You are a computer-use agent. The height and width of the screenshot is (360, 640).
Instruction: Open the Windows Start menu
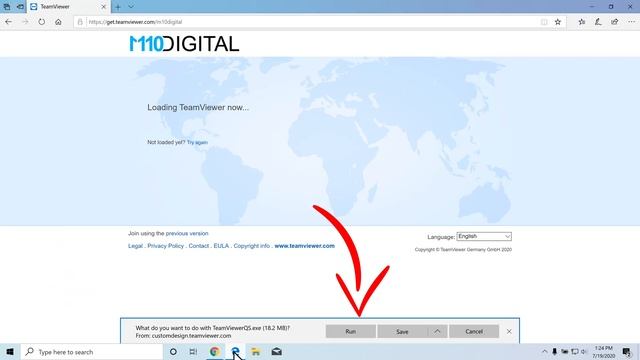(10, 351)
